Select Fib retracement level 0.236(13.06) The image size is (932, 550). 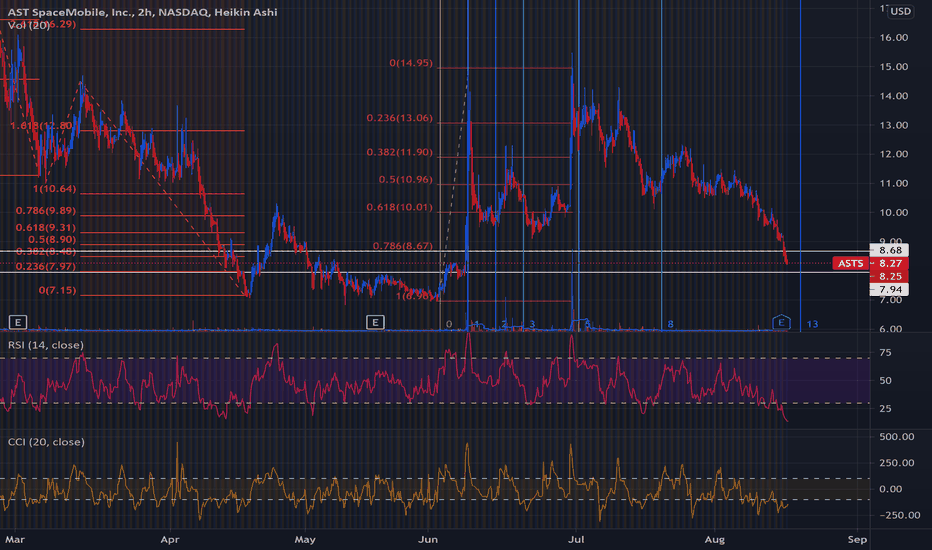[x=399, y=118]
